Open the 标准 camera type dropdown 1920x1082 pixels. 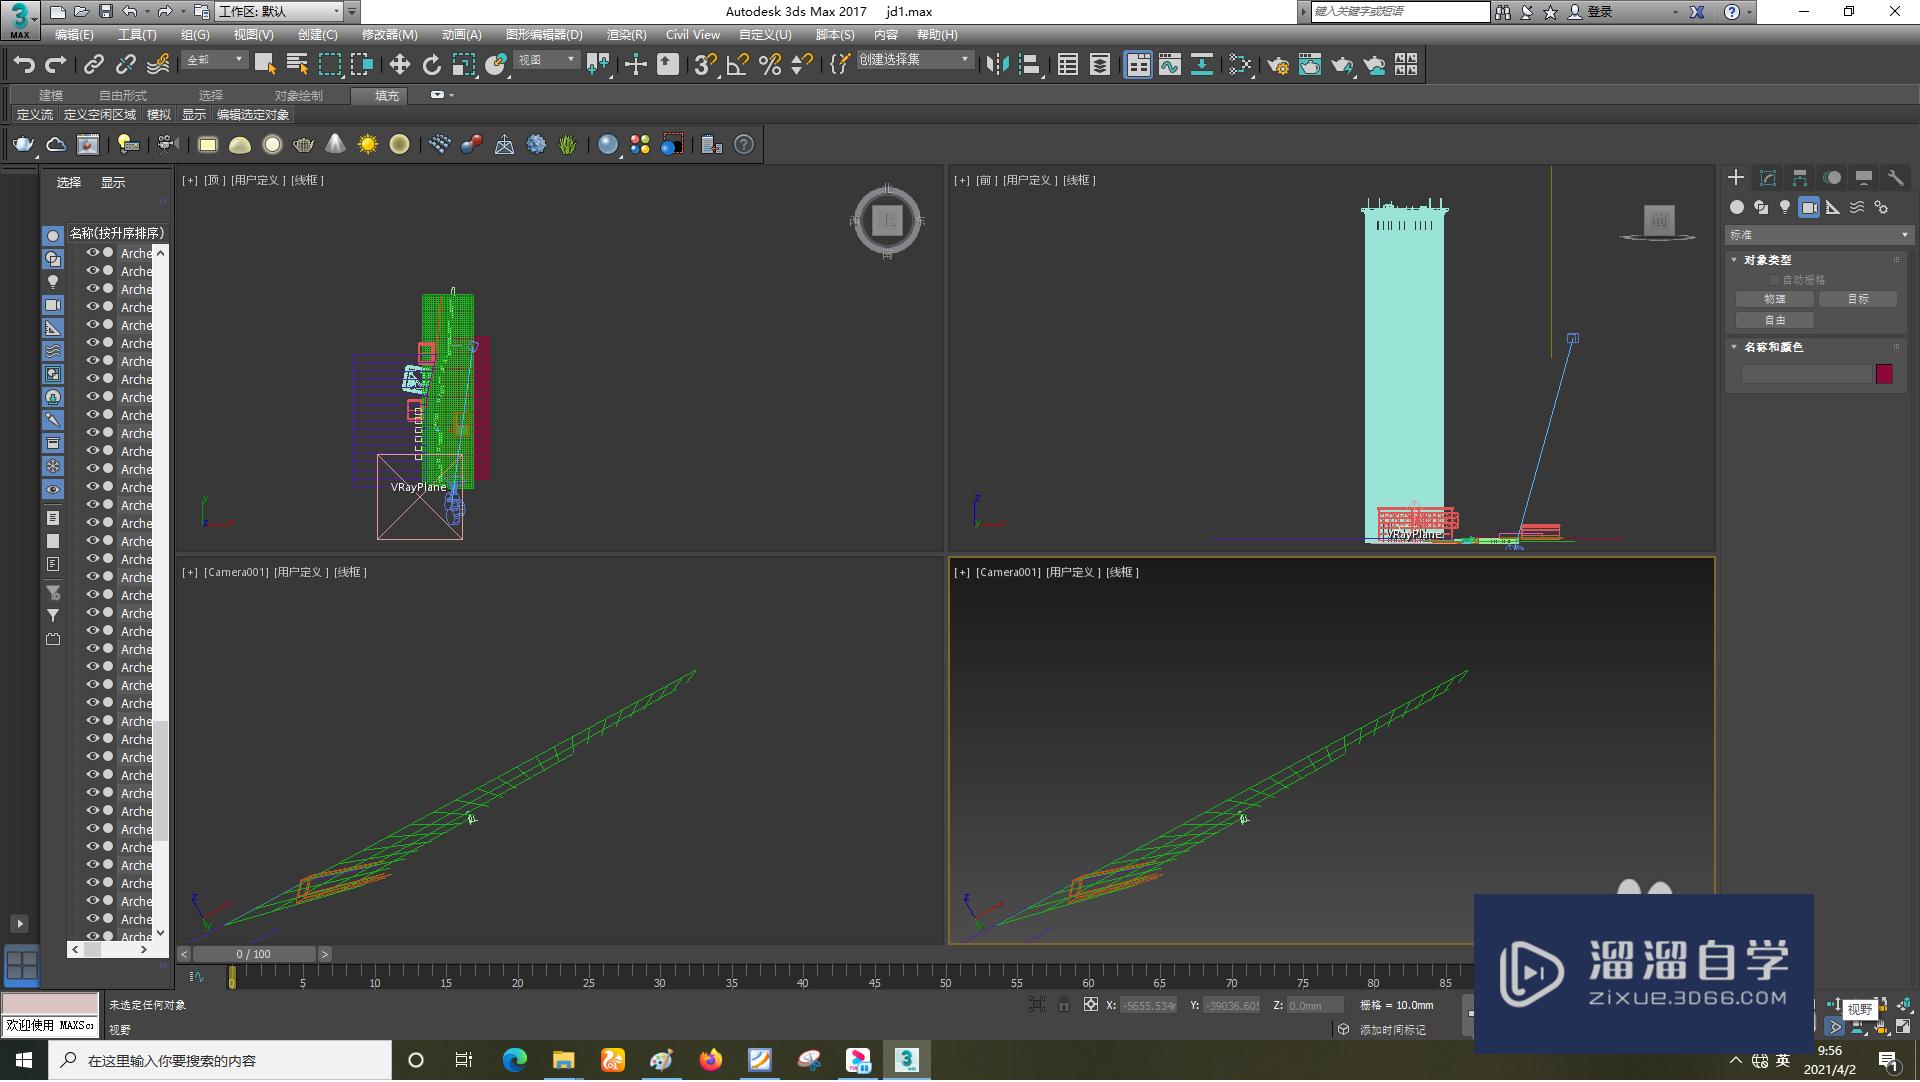1819,235
